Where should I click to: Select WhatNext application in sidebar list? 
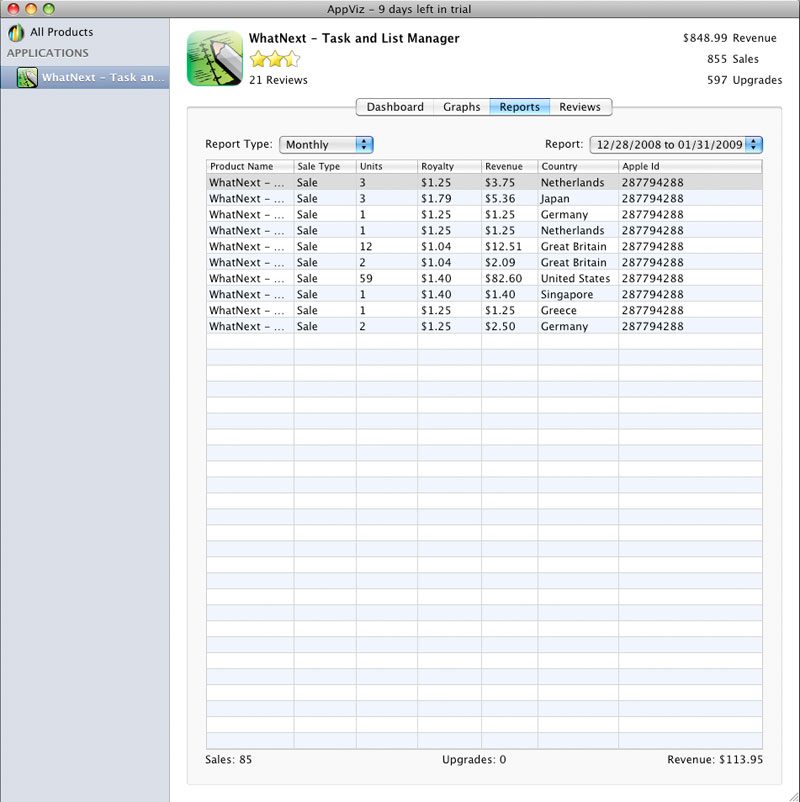[103, 77]
